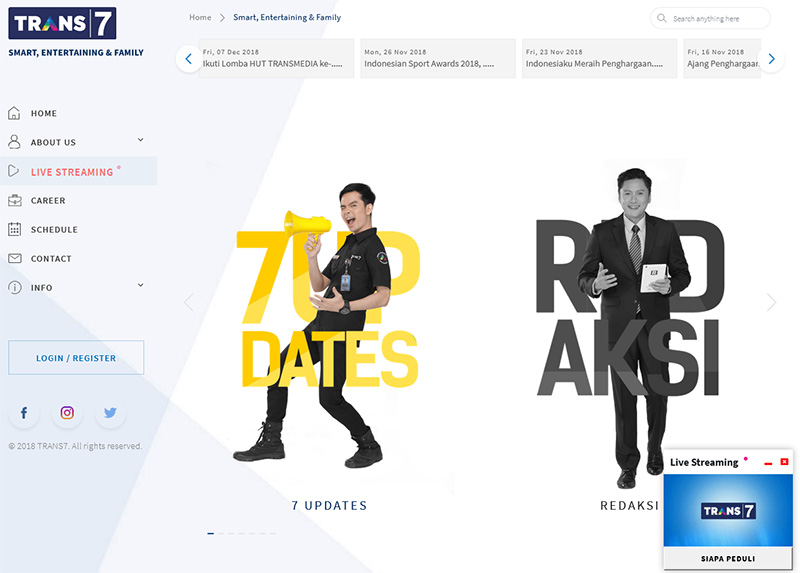The height and width of the screenshot is (573, 800).
Task: Open the 7 Updates program image
Action: tap(327, 327)
